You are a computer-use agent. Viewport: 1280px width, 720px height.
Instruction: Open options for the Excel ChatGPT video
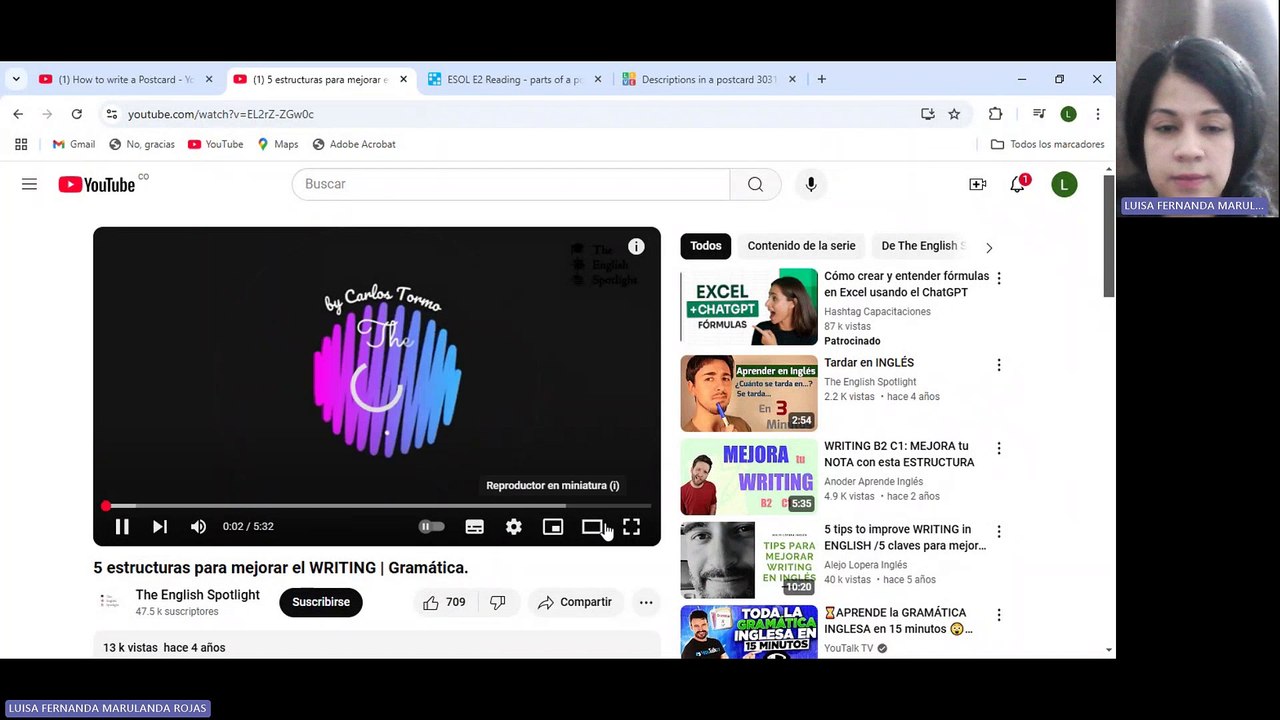point(998,278)
